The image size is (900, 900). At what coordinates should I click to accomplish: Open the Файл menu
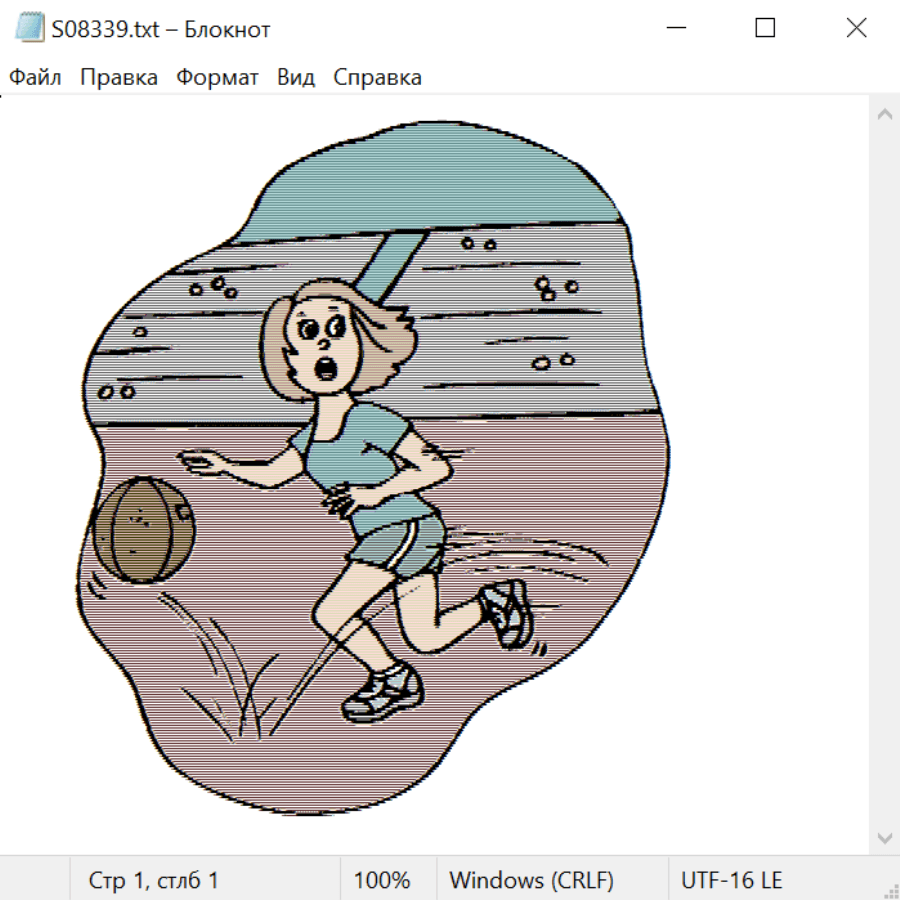click(x=36, y=78)
